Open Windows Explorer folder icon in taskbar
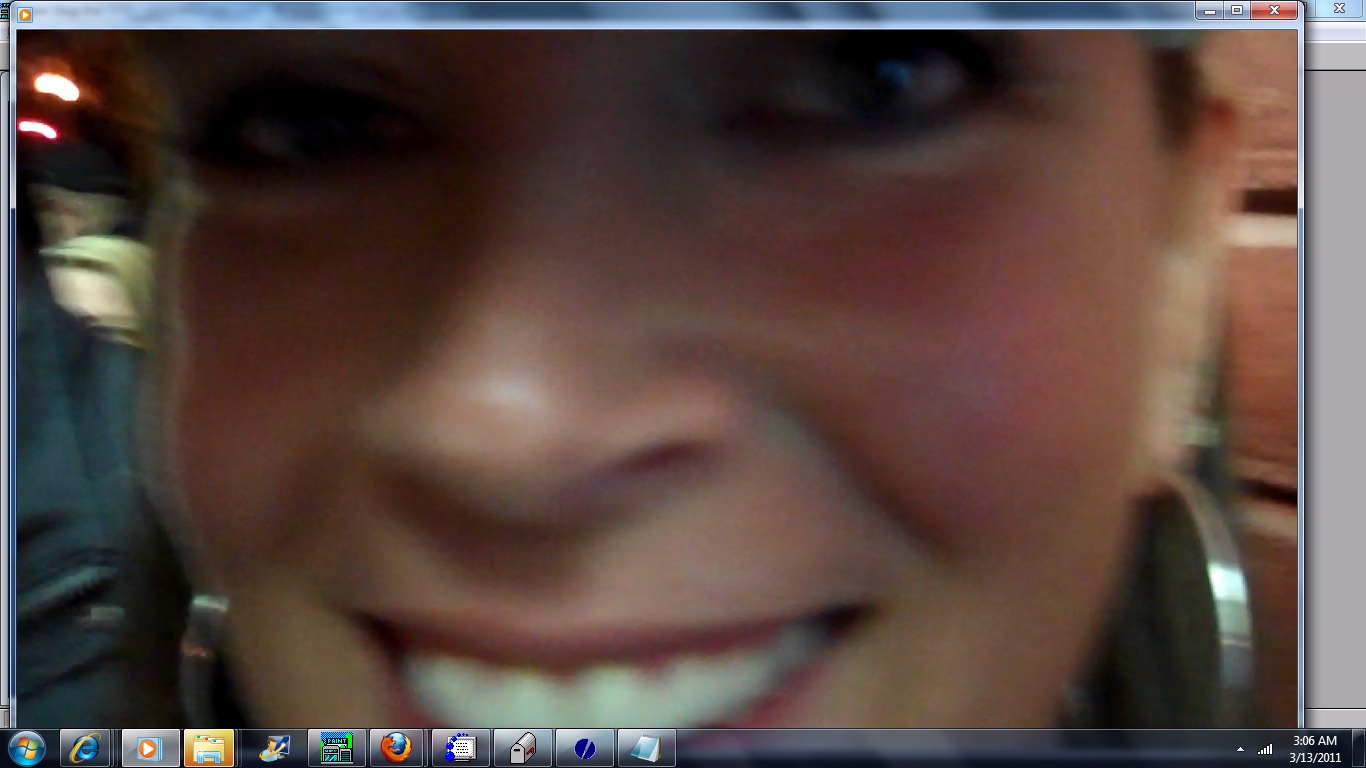Viewport: 1366px width, 768px height. (x=209, y=748)
